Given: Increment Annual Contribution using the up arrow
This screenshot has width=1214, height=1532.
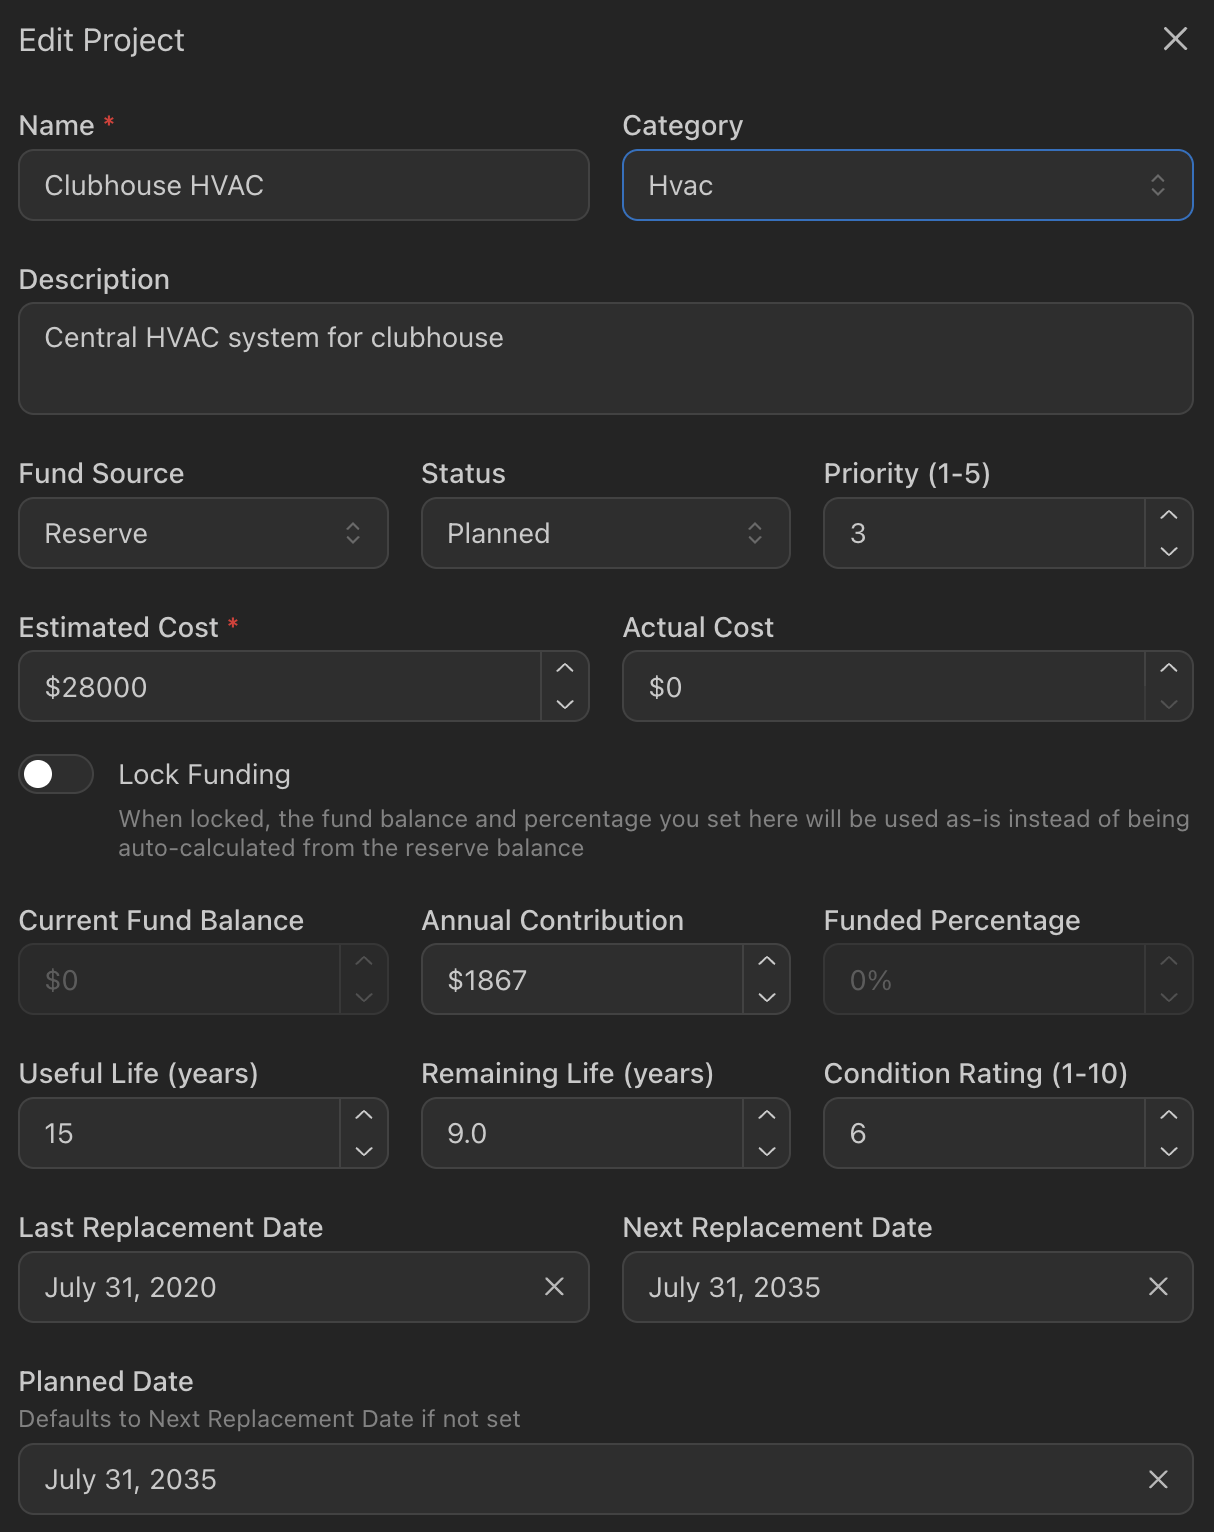Looking at the screenshot, I should point(766,961).
